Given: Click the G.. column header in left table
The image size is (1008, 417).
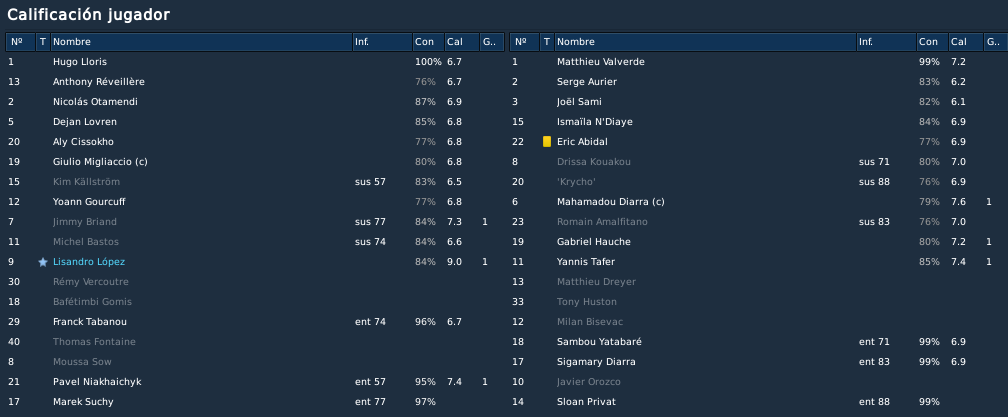Looking at the screenshot, I should point(492,42).
